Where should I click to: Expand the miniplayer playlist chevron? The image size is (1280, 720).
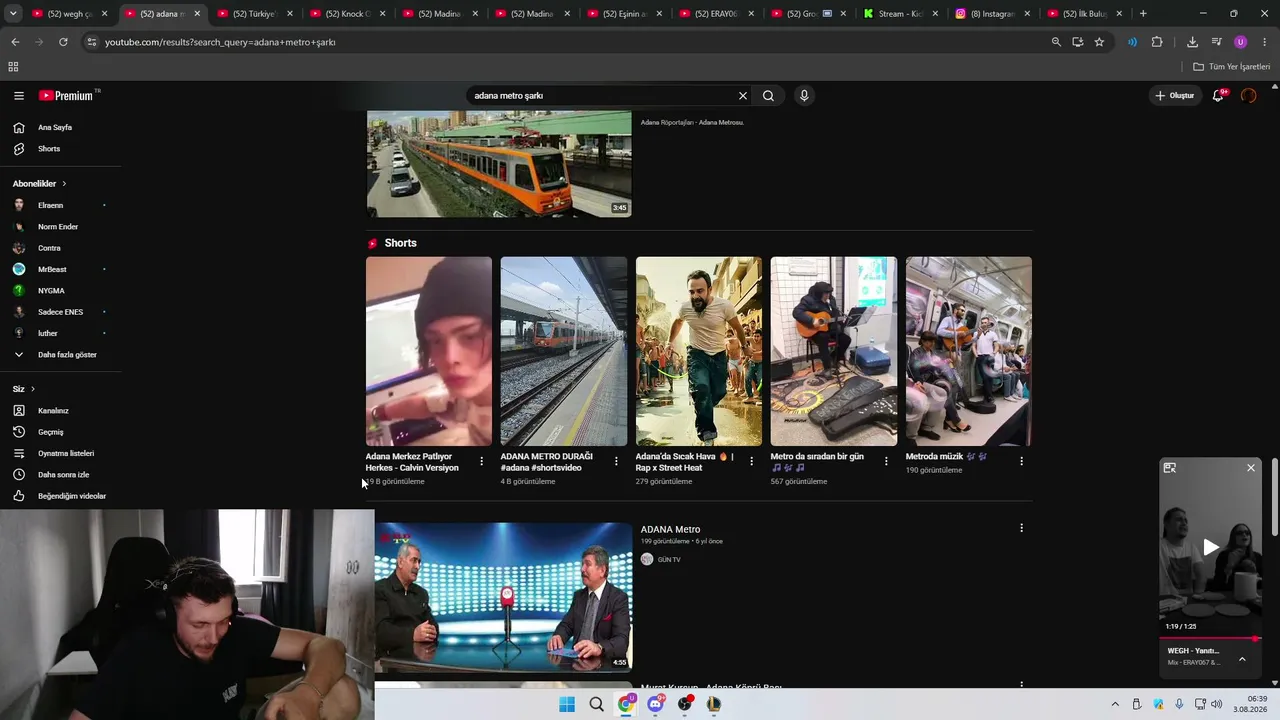(x=1242, y=659)
